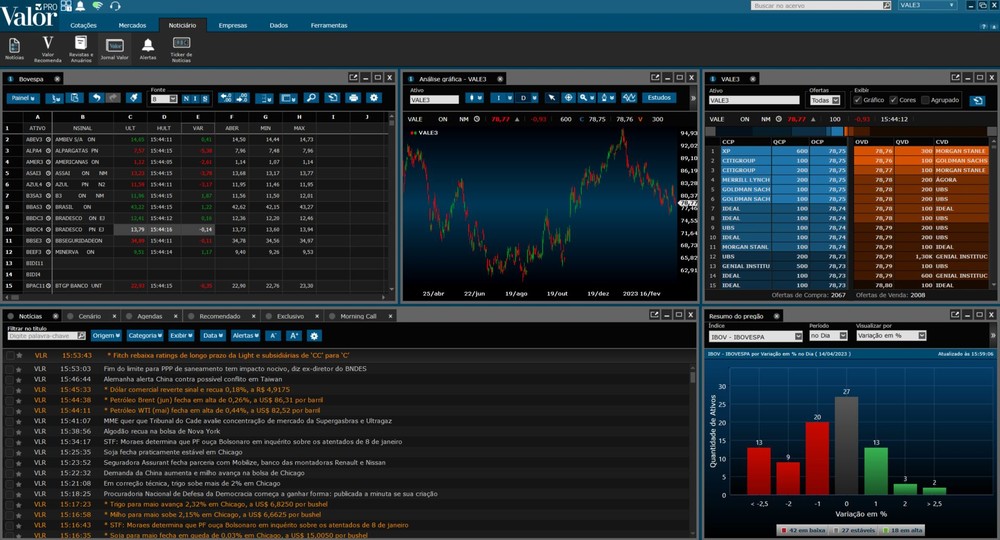Enable the Agrupado checkbox
Image resolution: width=1000 pixels, height=540 pixels.
[x=926, y=100]
